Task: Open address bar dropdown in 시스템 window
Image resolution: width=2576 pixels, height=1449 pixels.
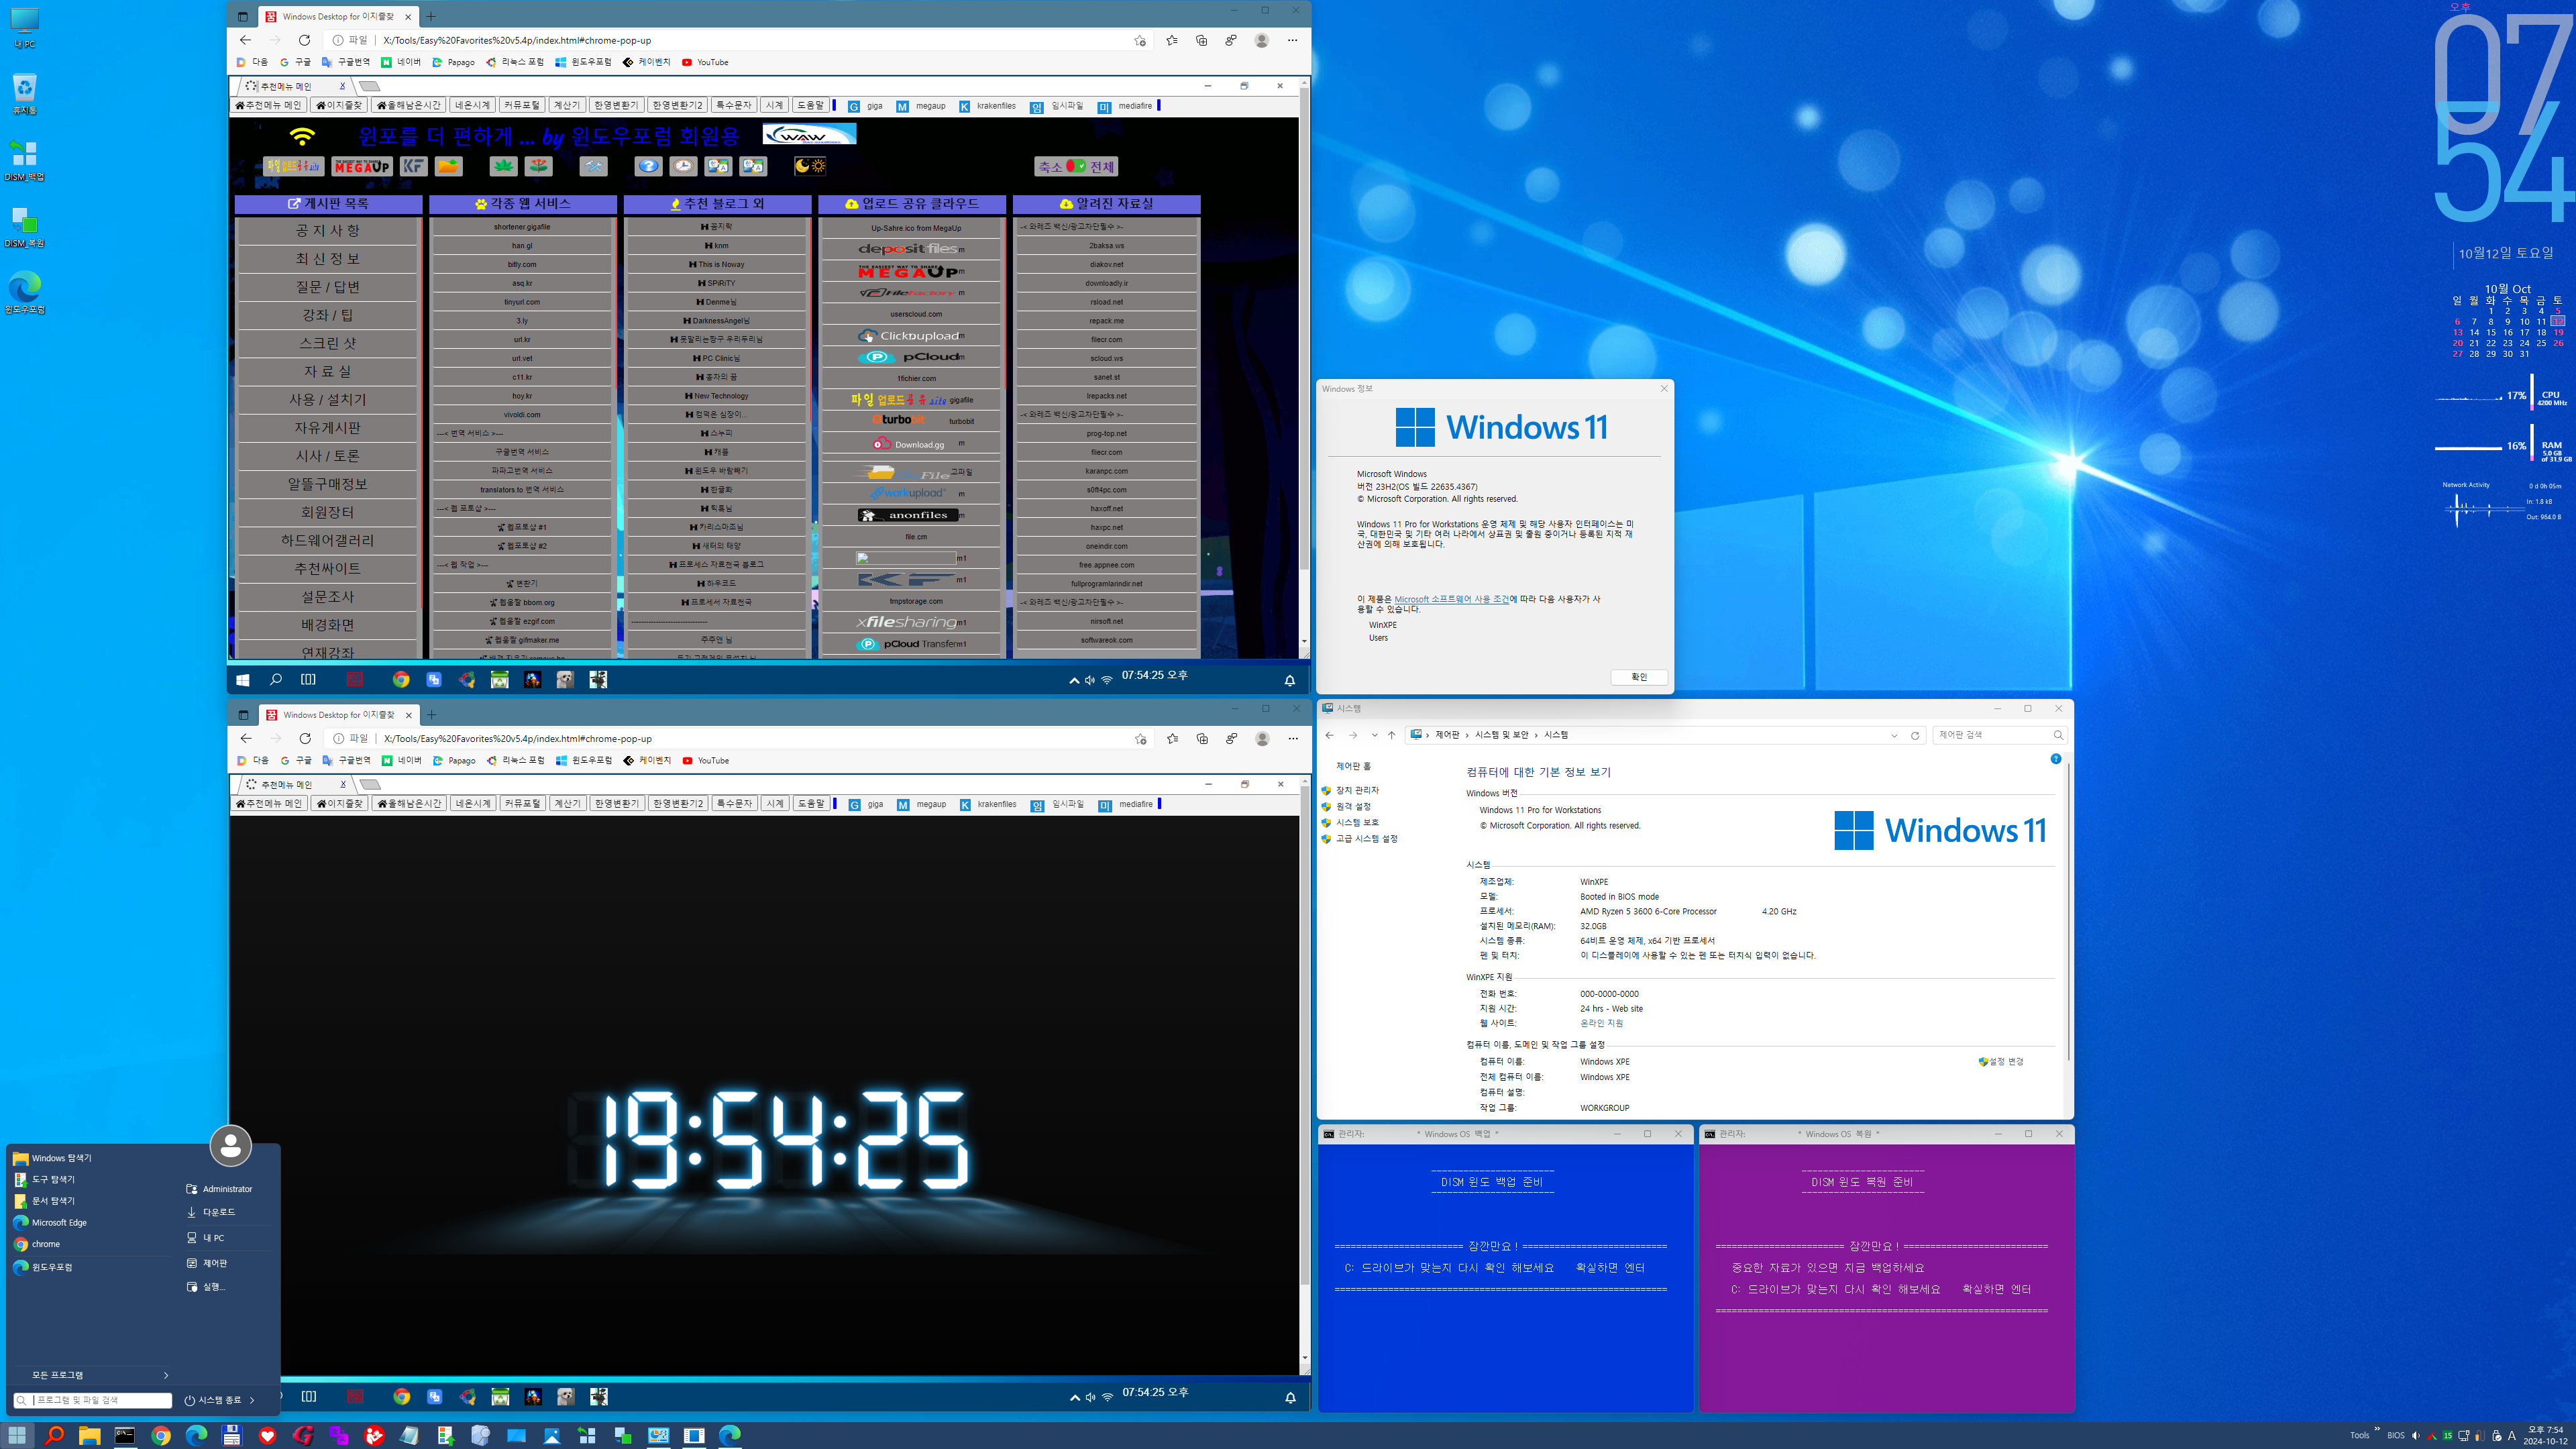Action: tap(1894, 735)
